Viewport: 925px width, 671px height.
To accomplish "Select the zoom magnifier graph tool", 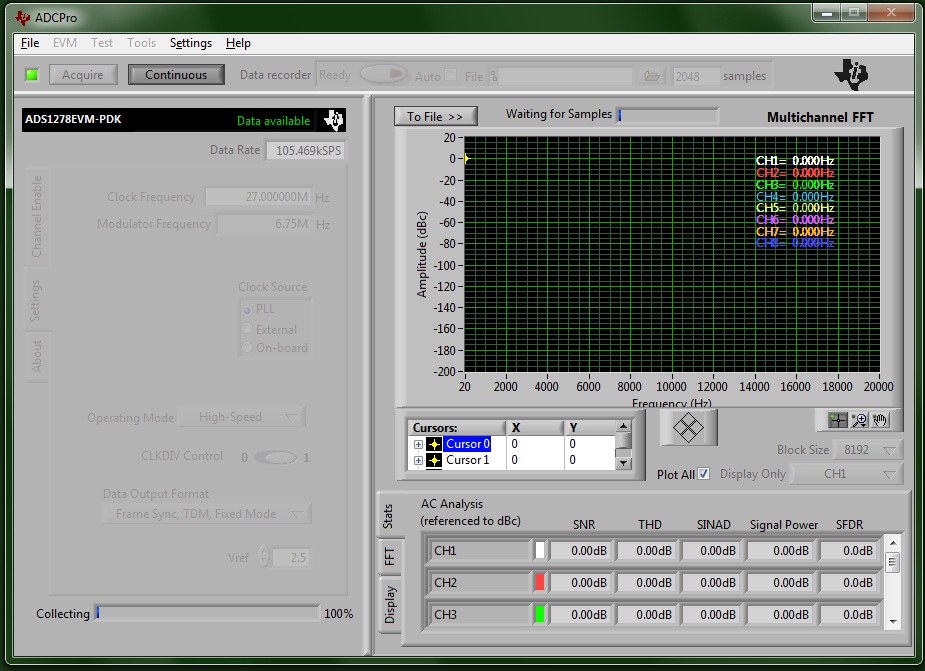I will (x=859, y=420).
